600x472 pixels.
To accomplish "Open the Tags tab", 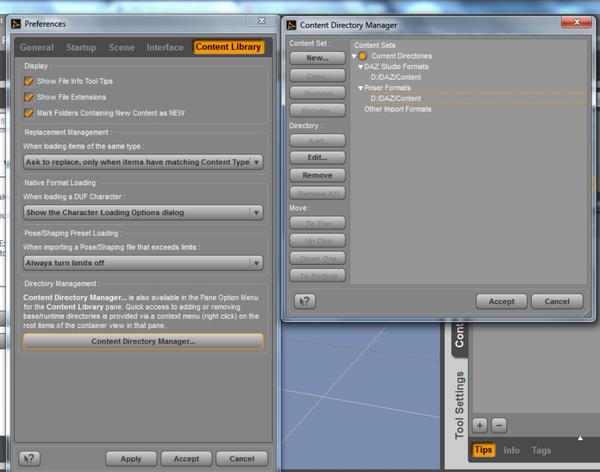I will pyautogui.click(x=541, y=450).
